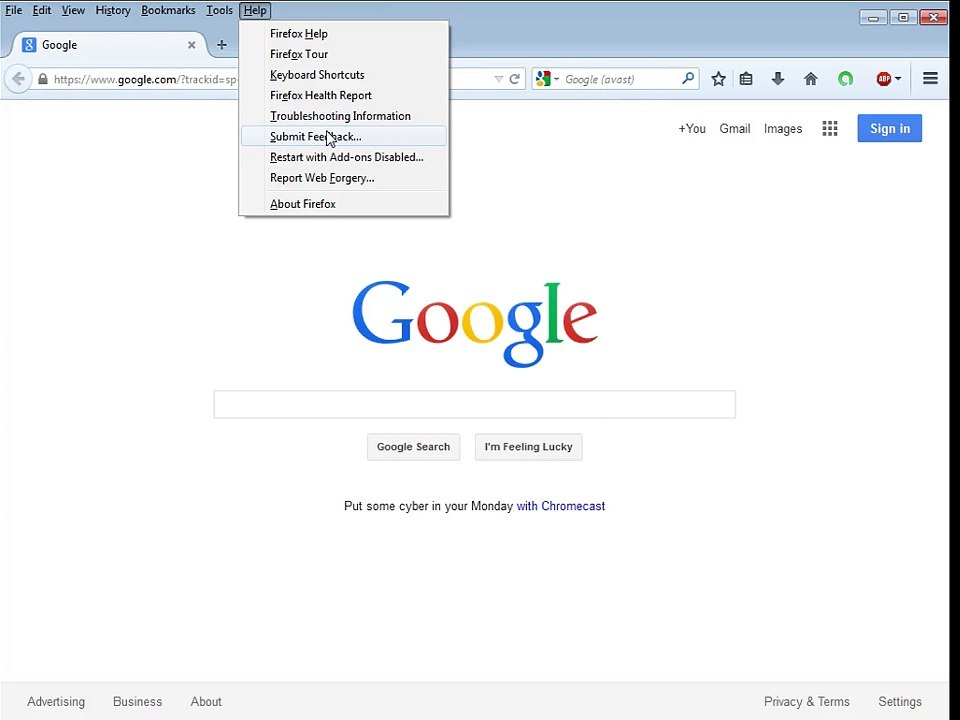Open Google apps grid icon
This screenshot has width=960, height=720.
[830, 129]
